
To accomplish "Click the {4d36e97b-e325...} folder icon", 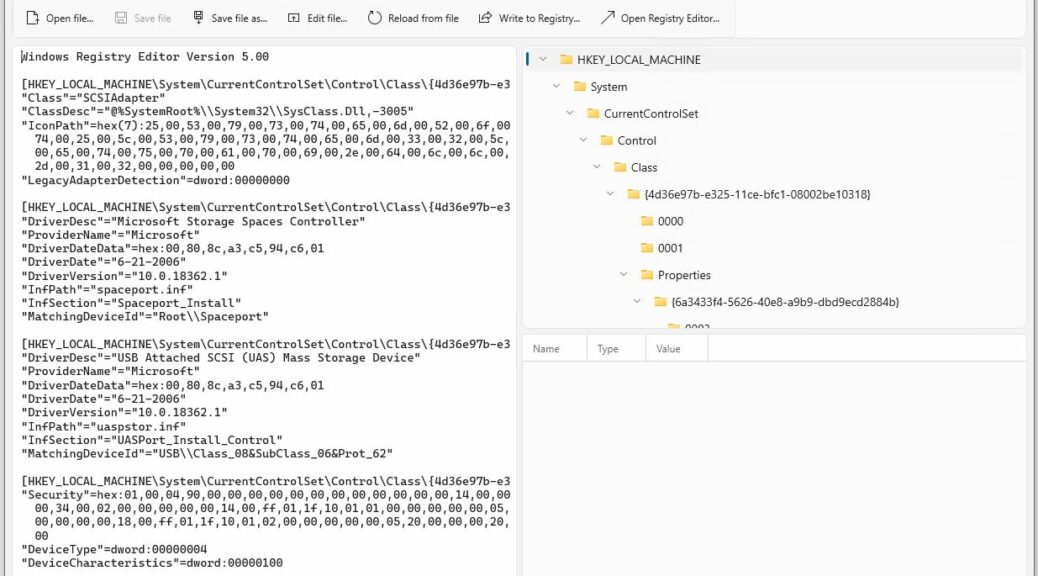I will pos(634,194).
